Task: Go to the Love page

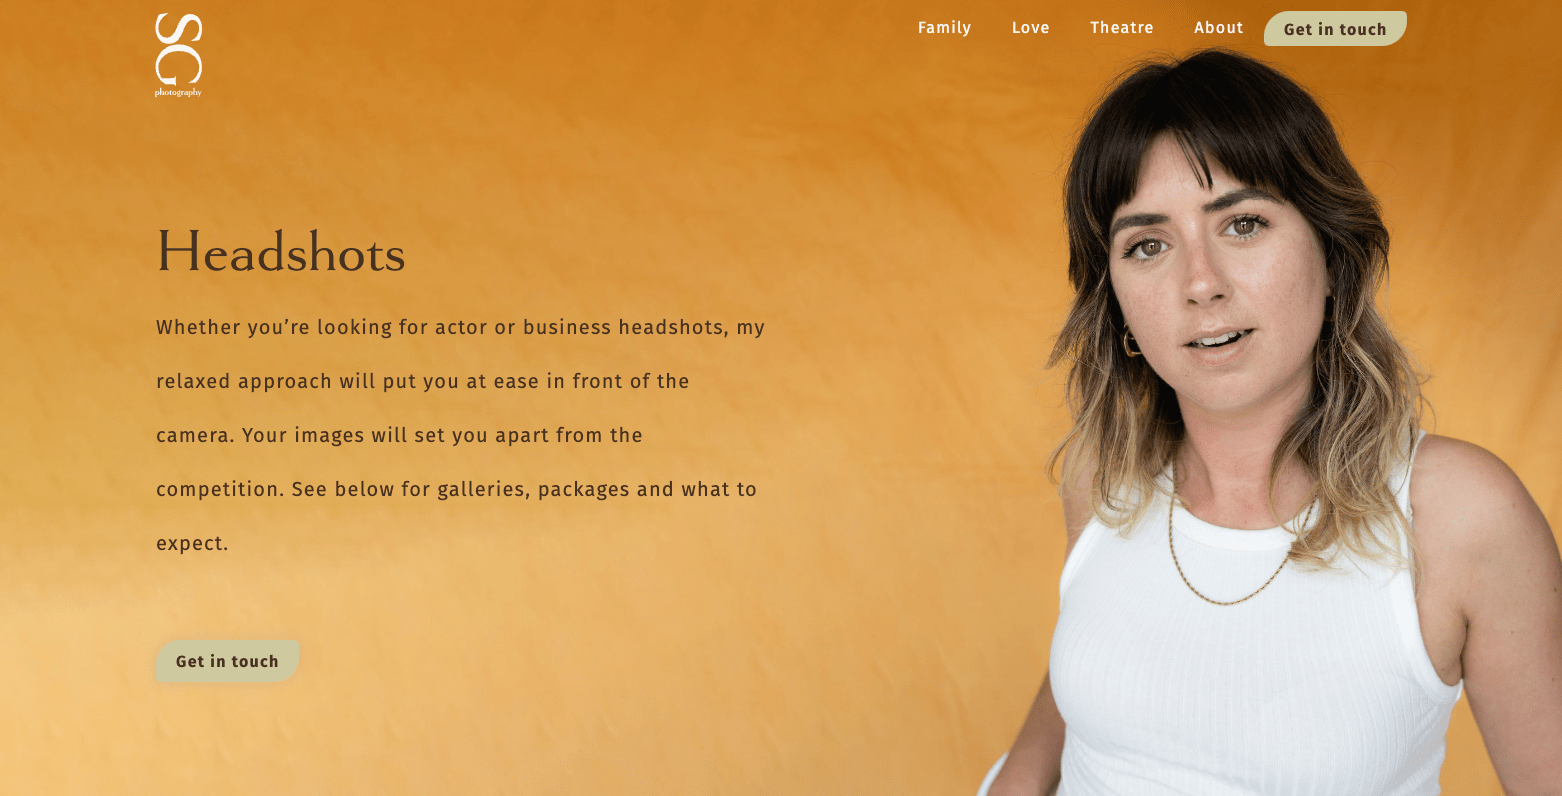Action: click(1030, 28)
